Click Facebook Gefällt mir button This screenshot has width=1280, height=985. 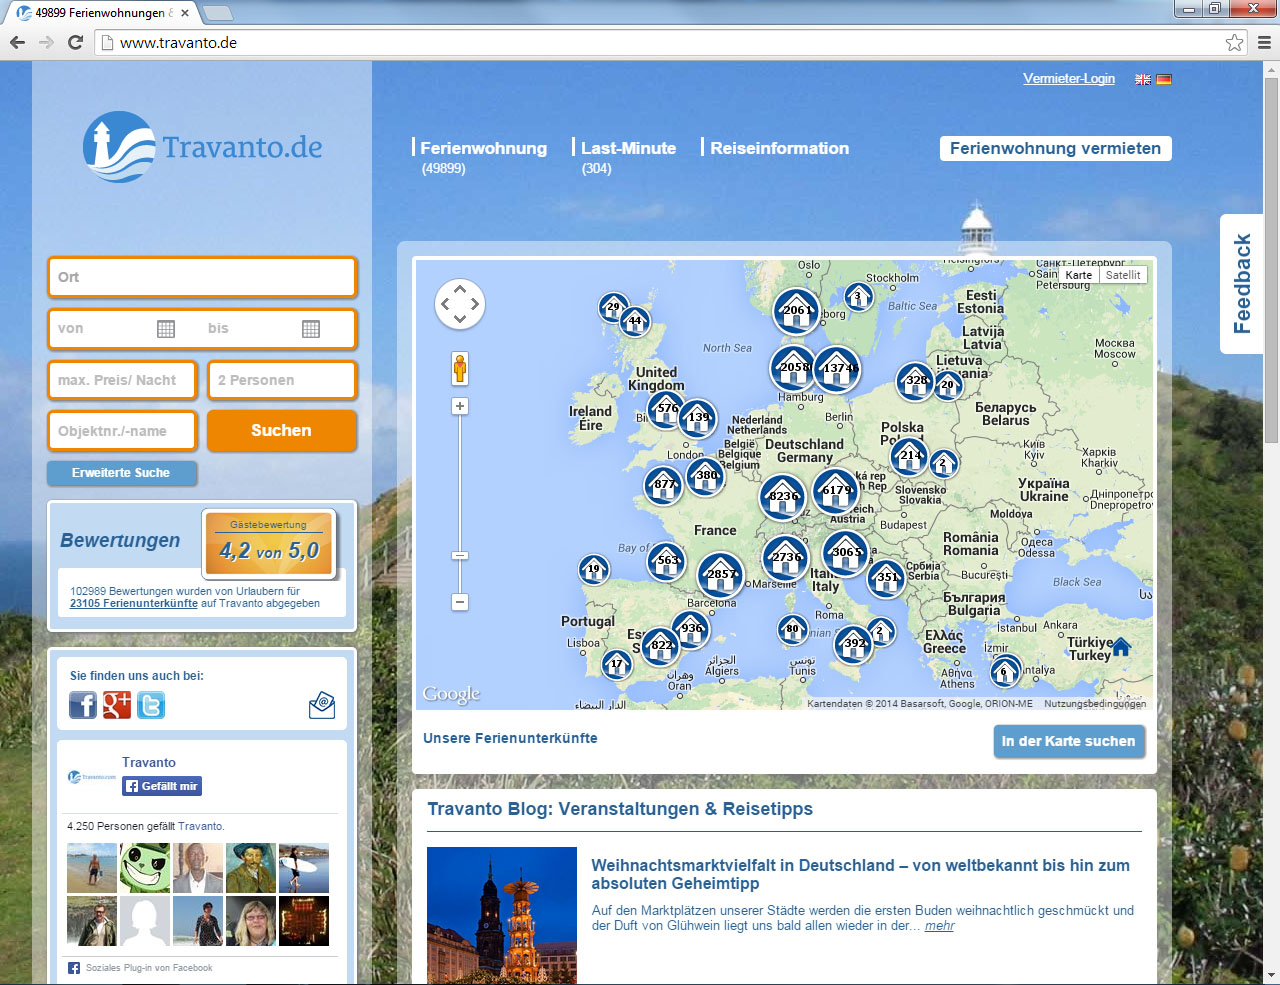pyautogui.click(x=162, y=786)
